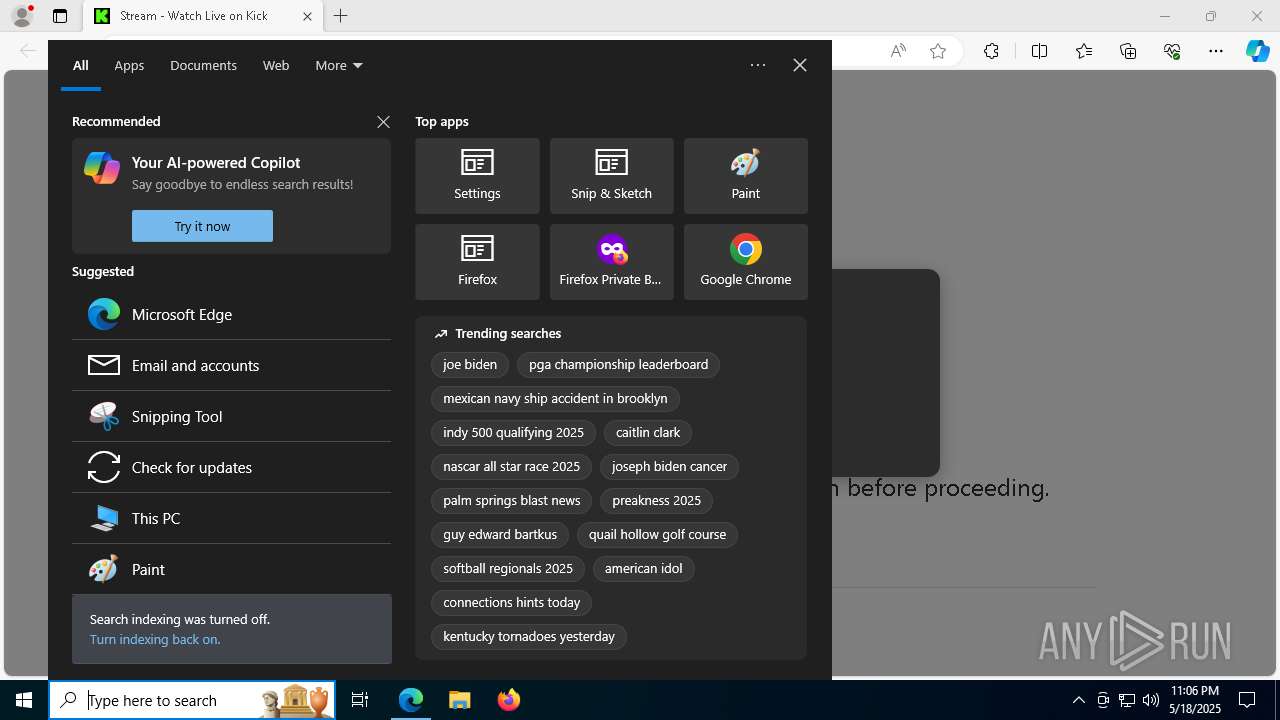Viewport: 1280px width, 720px height.
Task: Choose indy 500 qualifying 2025 search
Action: coord(513,433)
